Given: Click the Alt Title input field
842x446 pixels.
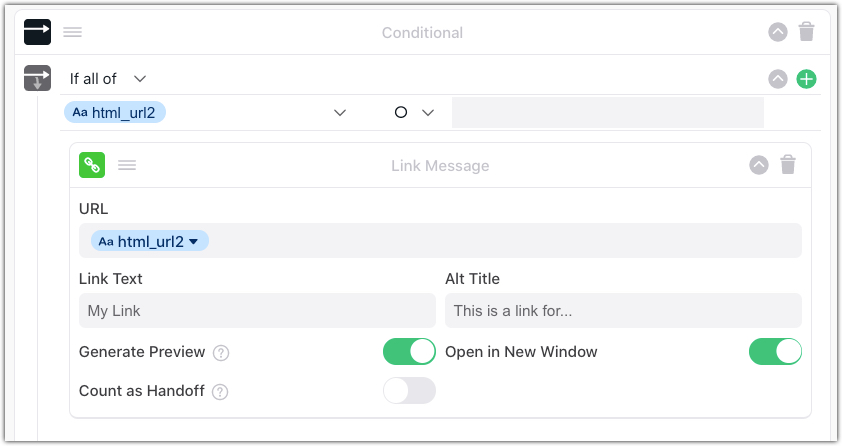Looking at the screenshot, I should 623,311.
